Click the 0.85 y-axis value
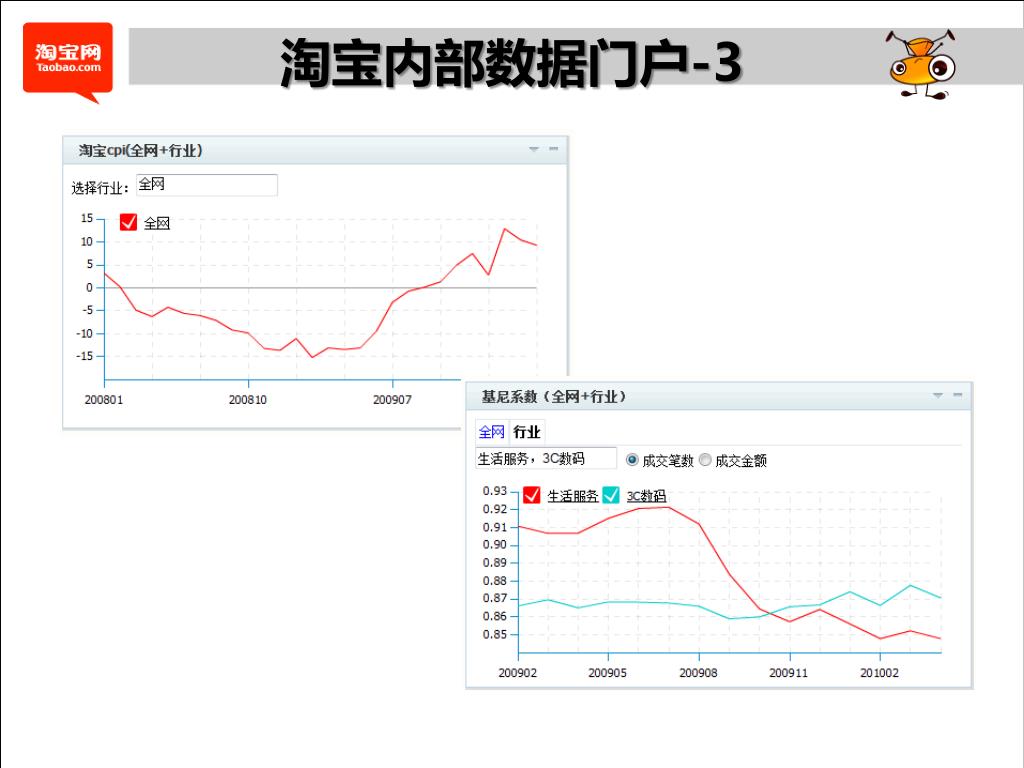This screenshot has height=768, width=1024. tap(495, 634)
